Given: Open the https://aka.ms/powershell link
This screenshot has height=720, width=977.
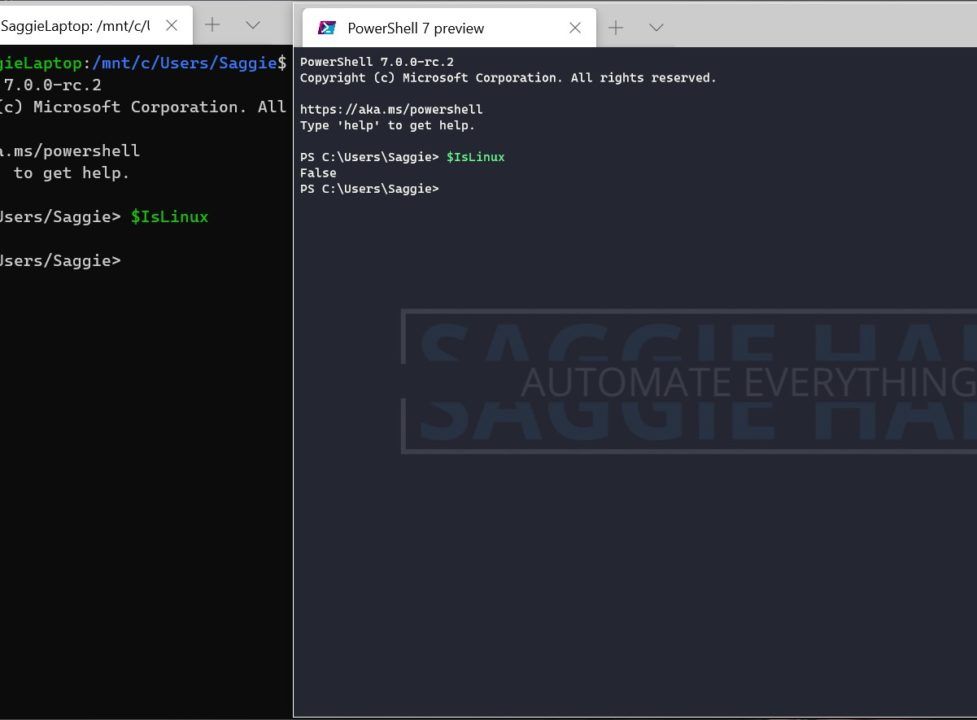Looking at the screenshot, I should click(391, 109).
